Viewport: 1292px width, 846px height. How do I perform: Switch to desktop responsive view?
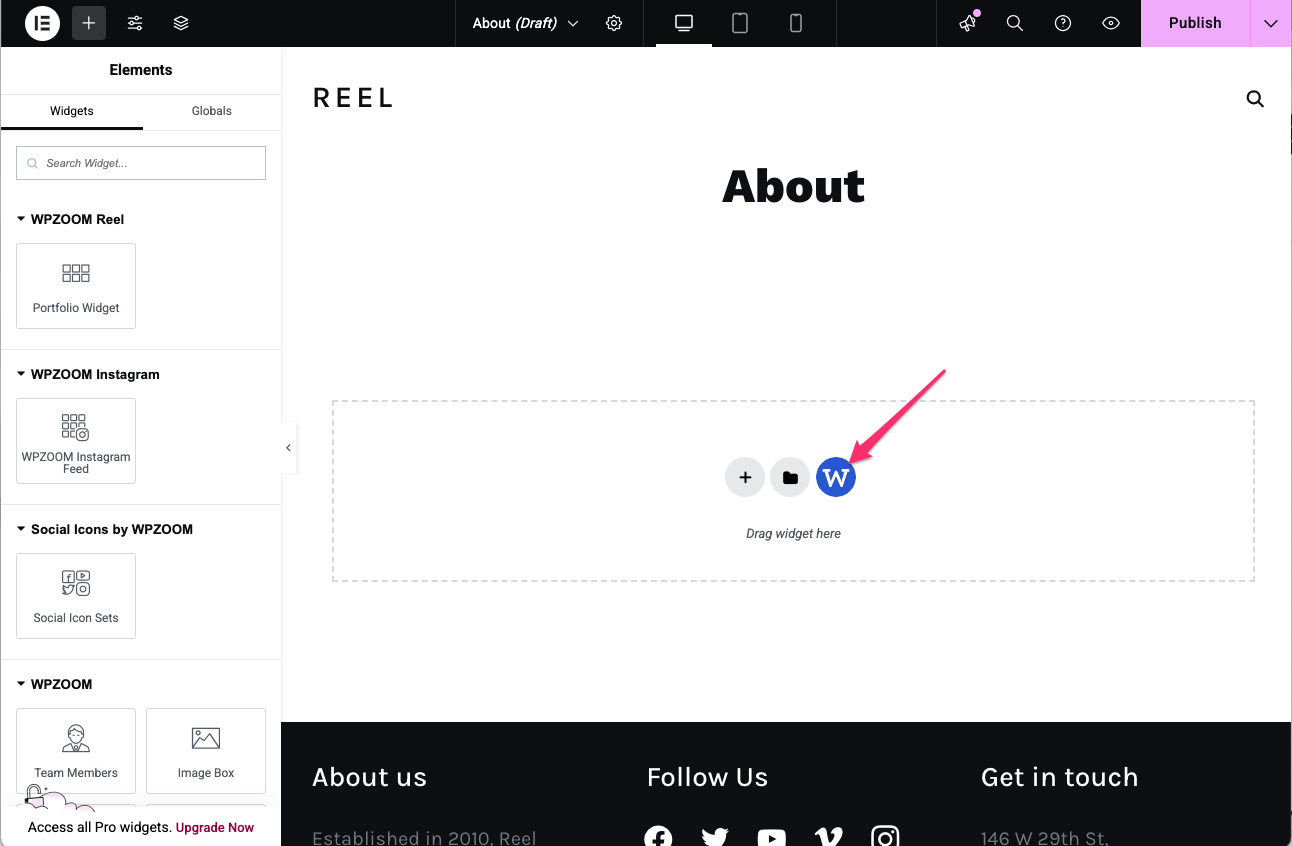[x=684, y=23]
